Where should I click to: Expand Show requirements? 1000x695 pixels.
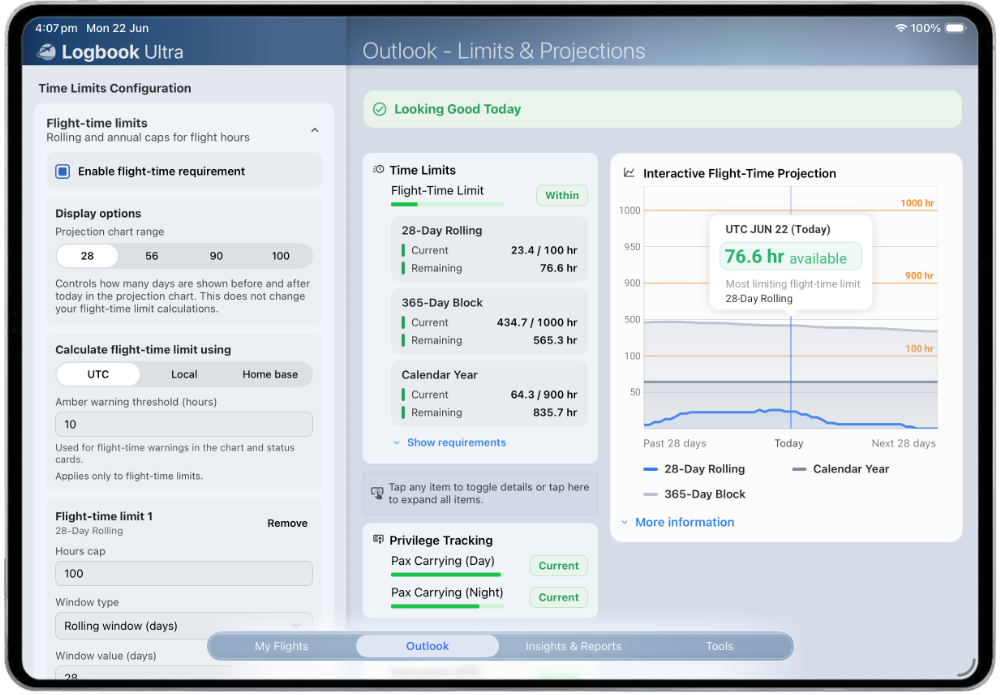(450, 443)
